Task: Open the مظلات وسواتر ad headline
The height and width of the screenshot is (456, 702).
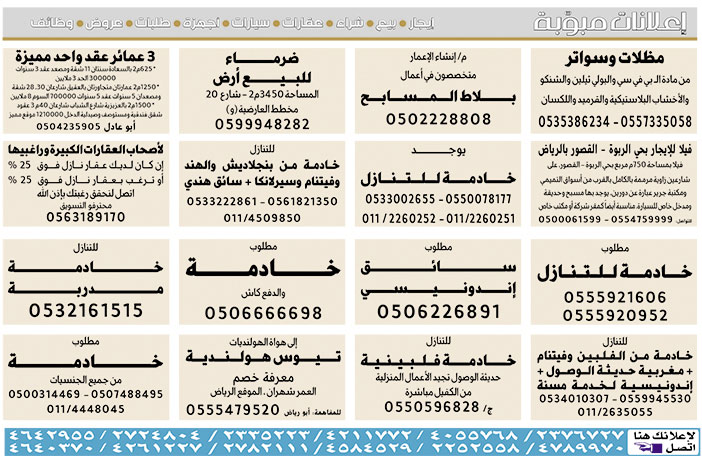Action: coord(614,58)
